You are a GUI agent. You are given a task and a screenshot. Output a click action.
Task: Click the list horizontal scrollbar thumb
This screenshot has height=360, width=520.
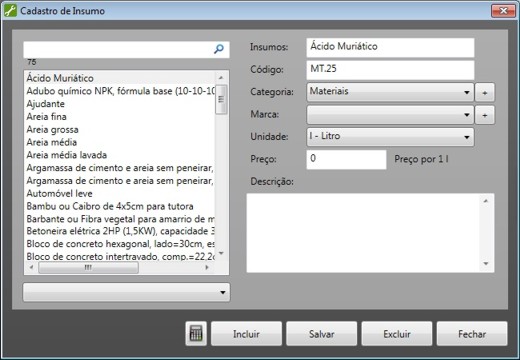[x=88, y=267]
